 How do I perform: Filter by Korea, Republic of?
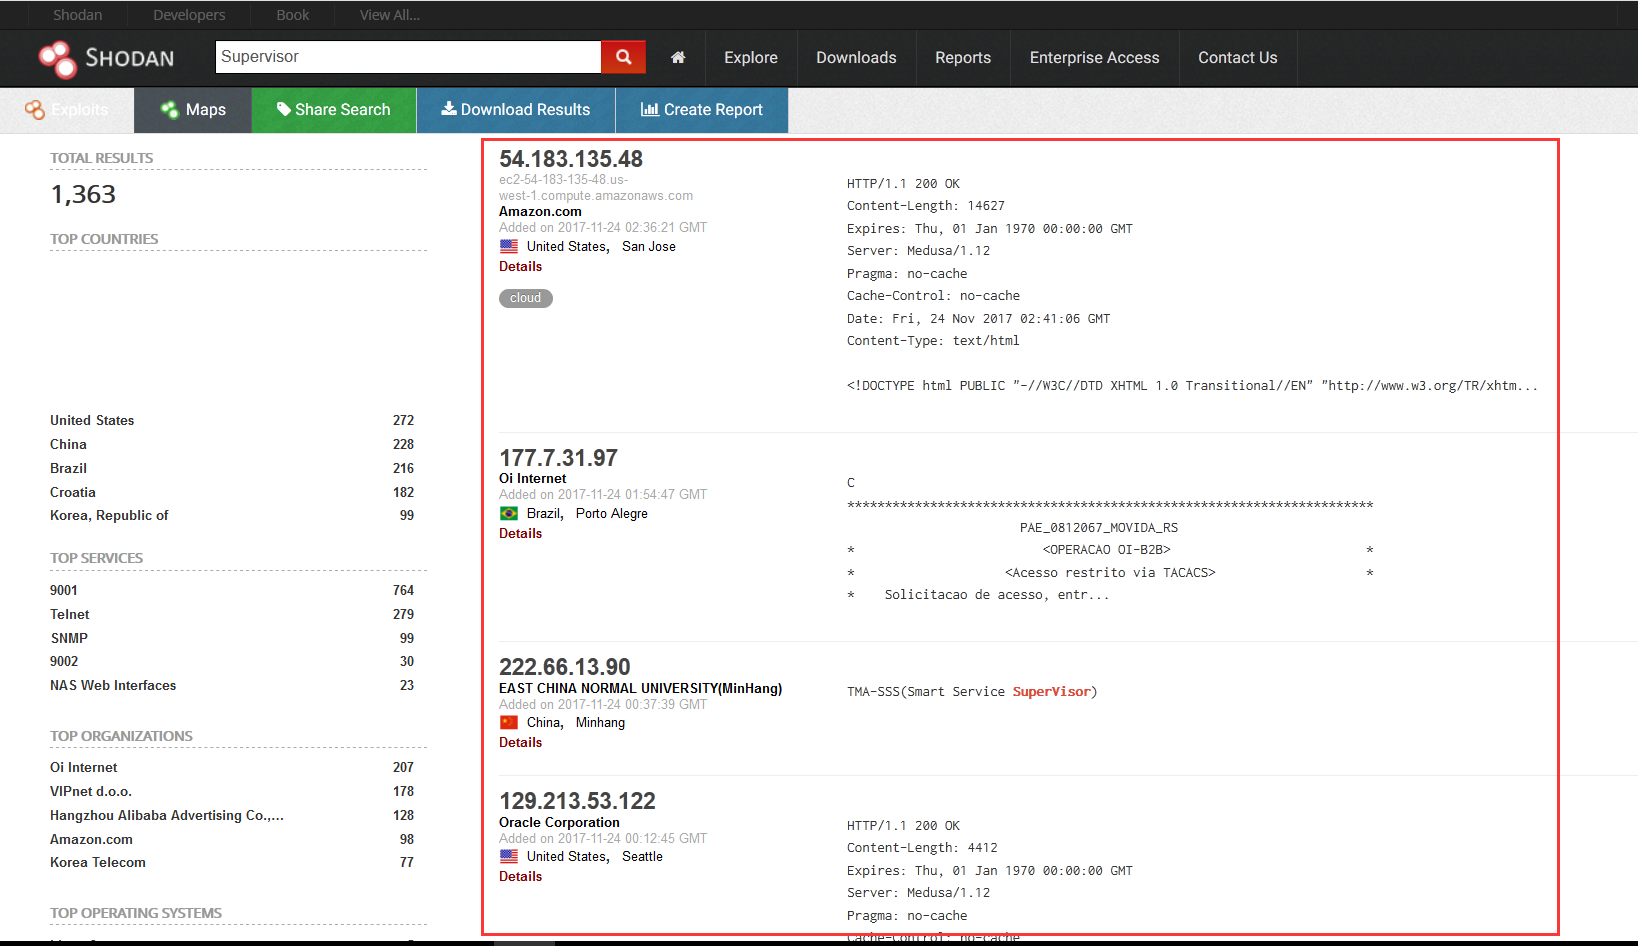109,516
